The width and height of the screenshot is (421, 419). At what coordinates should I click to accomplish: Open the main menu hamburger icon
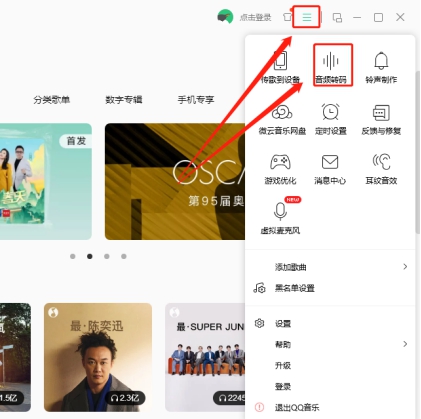(x=307, y=17)
